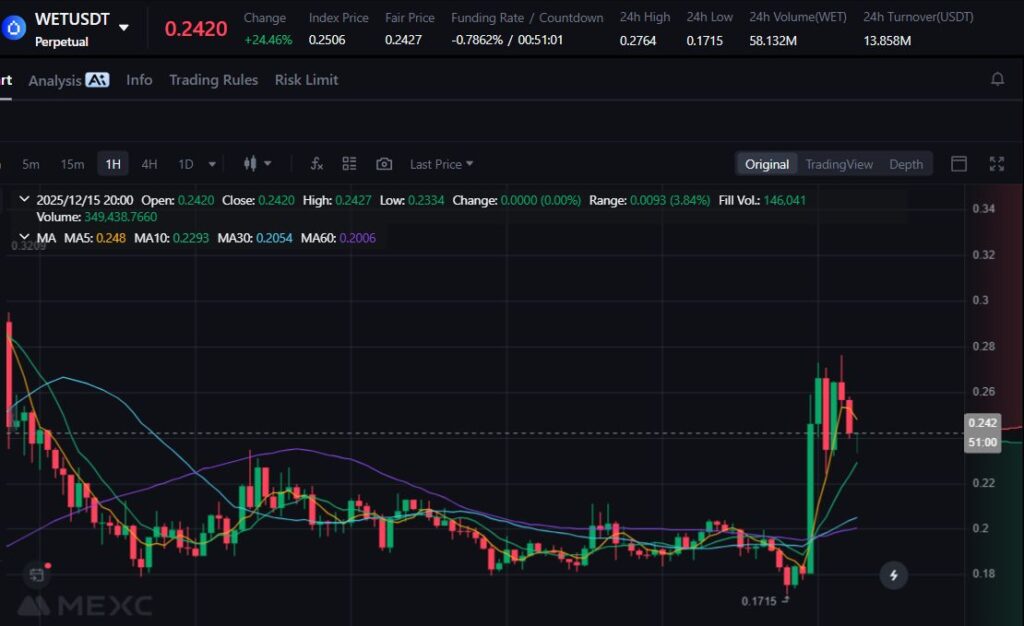Open the WETUSDT pair selector dropdown
1024x626 pixels.
[124, 27]
